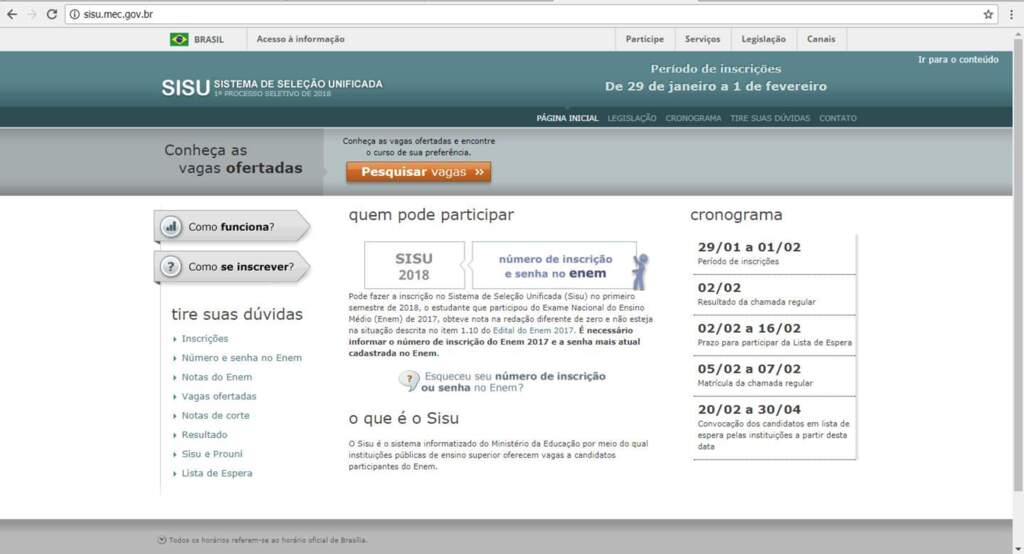This screenshot has width=1024, height=554.
Task: Click clock icon in footer note
Action: click(162, 540)
